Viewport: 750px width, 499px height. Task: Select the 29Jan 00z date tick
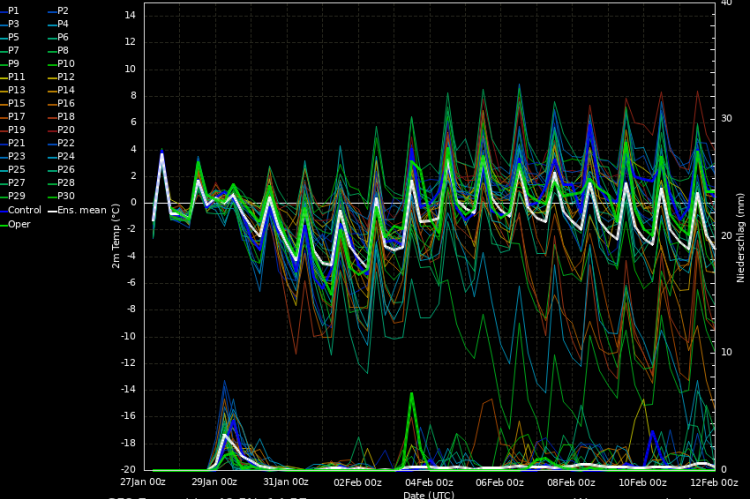[x=216, y=481]
